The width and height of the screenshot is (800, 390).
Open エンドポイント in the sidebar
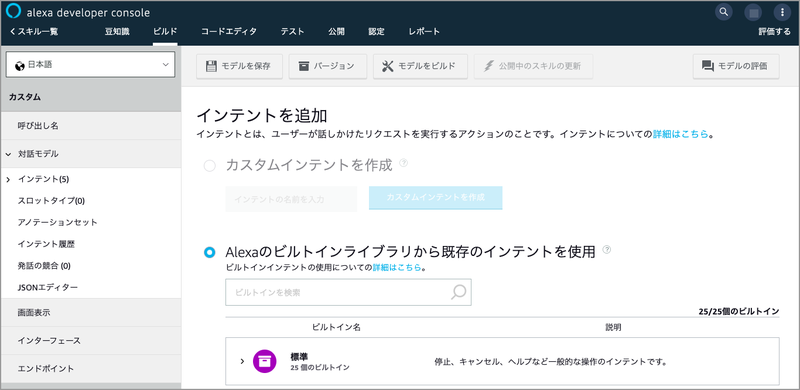pos(91,369)
